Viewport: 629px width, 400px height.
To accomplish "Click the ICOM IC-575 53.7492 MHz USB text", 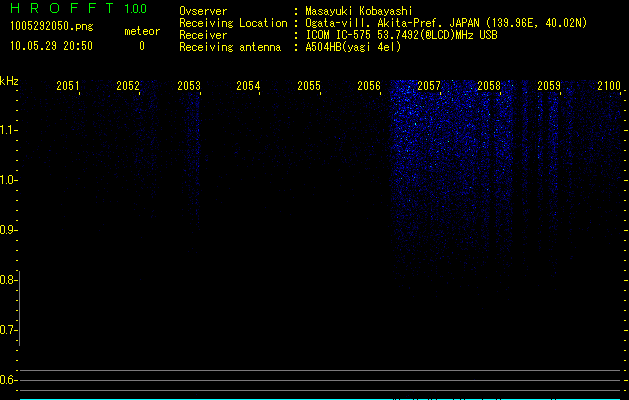I will 402,35.
